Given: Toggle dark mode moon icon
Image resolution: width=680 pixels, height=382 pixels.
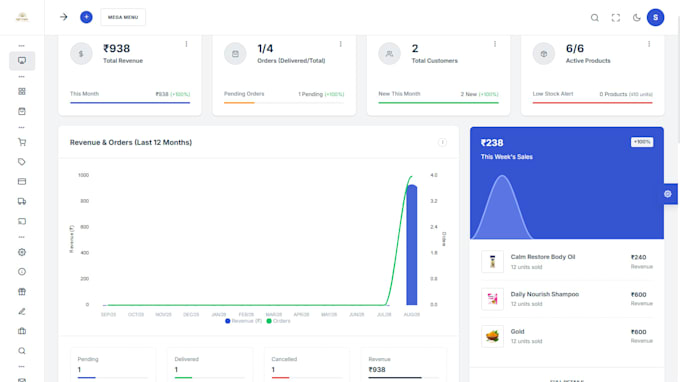Looking at the screenshot, I should [x=636, y=18].
